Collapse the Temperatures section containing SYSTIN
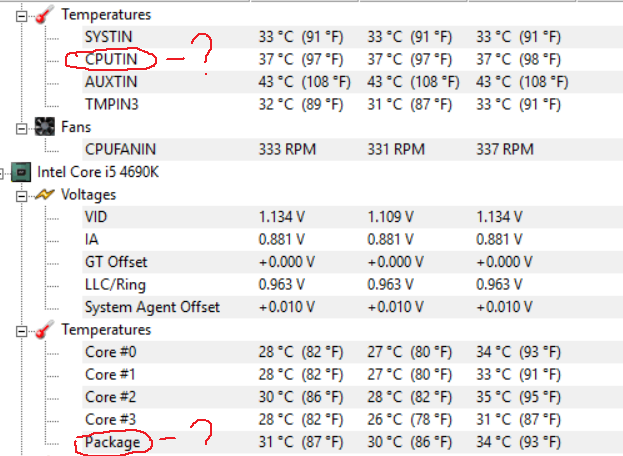 tap(22, 15)
